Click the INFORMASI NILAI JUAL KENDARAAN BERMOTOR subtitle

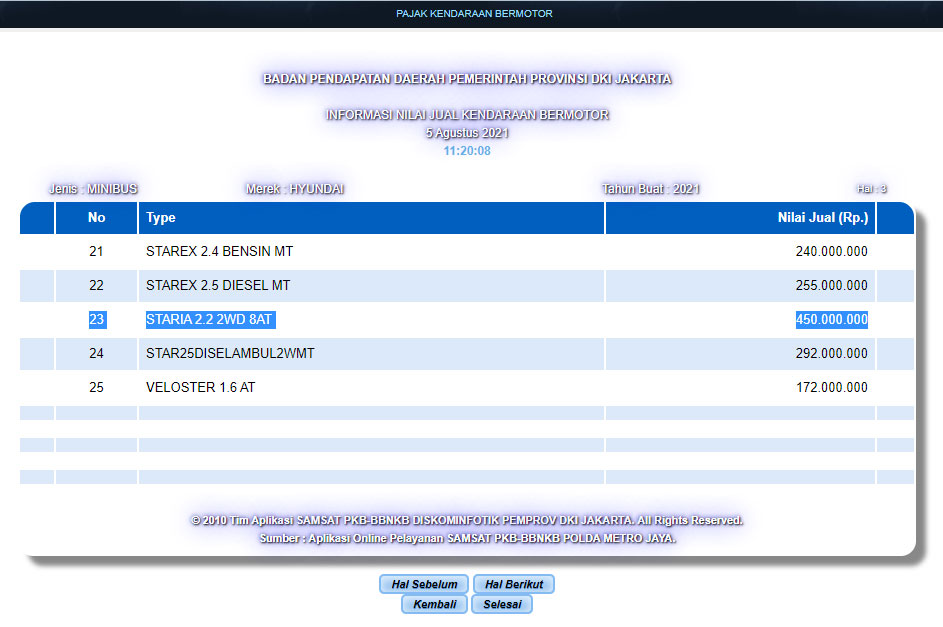pos(467,115)
